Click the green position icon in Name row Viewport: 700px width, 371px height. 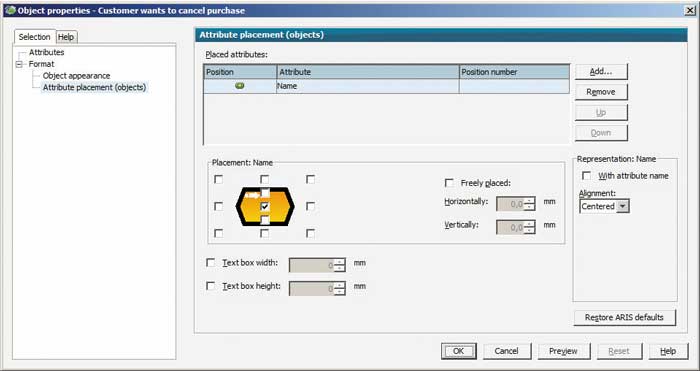[x=240, y=86]
